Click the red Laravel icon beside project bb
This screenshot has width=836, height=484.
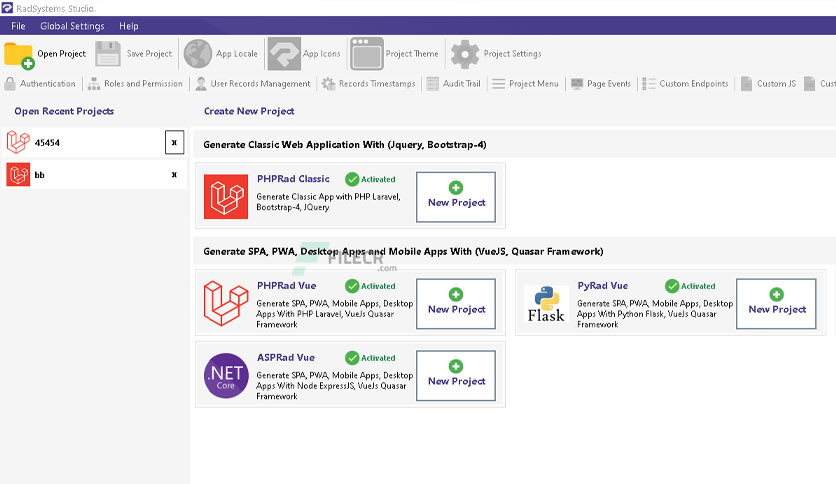tap(18, 174)
